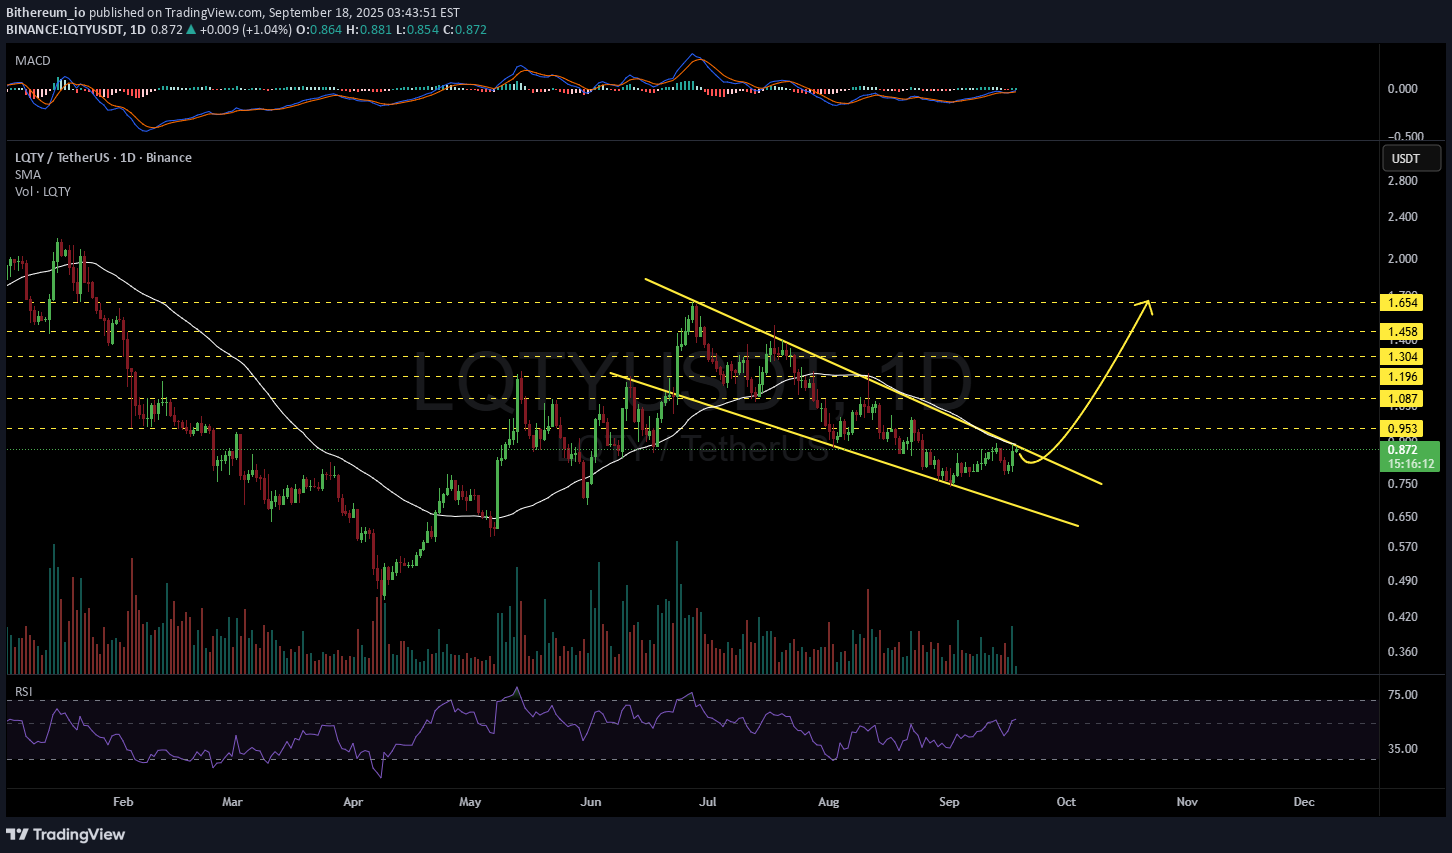Image resolution: width=1452 pixels, height=853 pixels.
Task: Click the BINANCE:LQTYUSDT ticker text
Action: click(66, 30)
